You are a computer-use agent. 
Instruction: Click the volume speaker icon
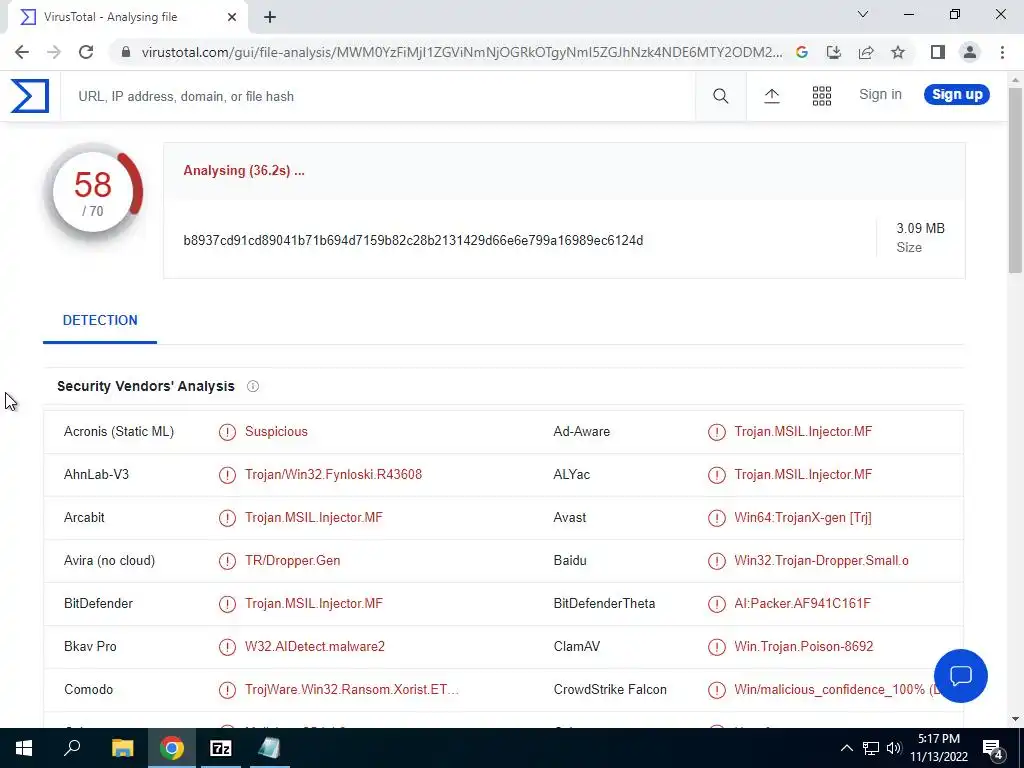[x=894, y=748]
